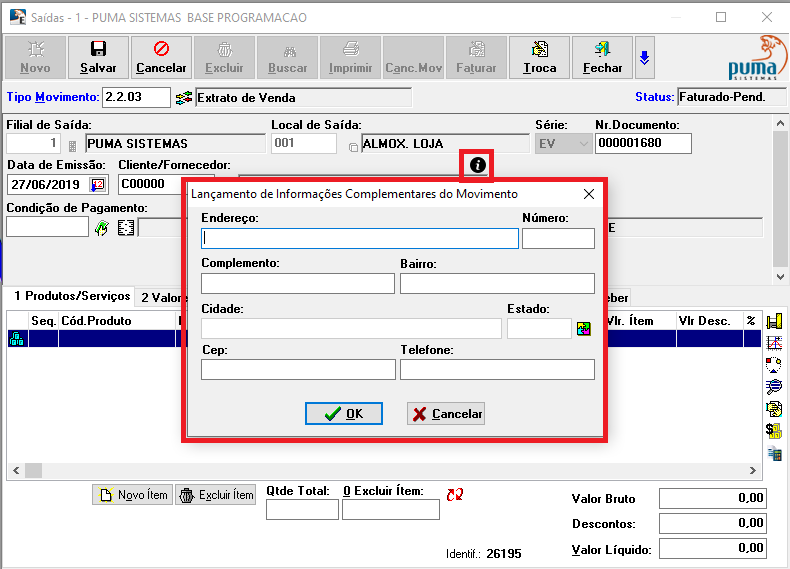
Task: Close the Informações Complementares dialog
Action: 588,194
